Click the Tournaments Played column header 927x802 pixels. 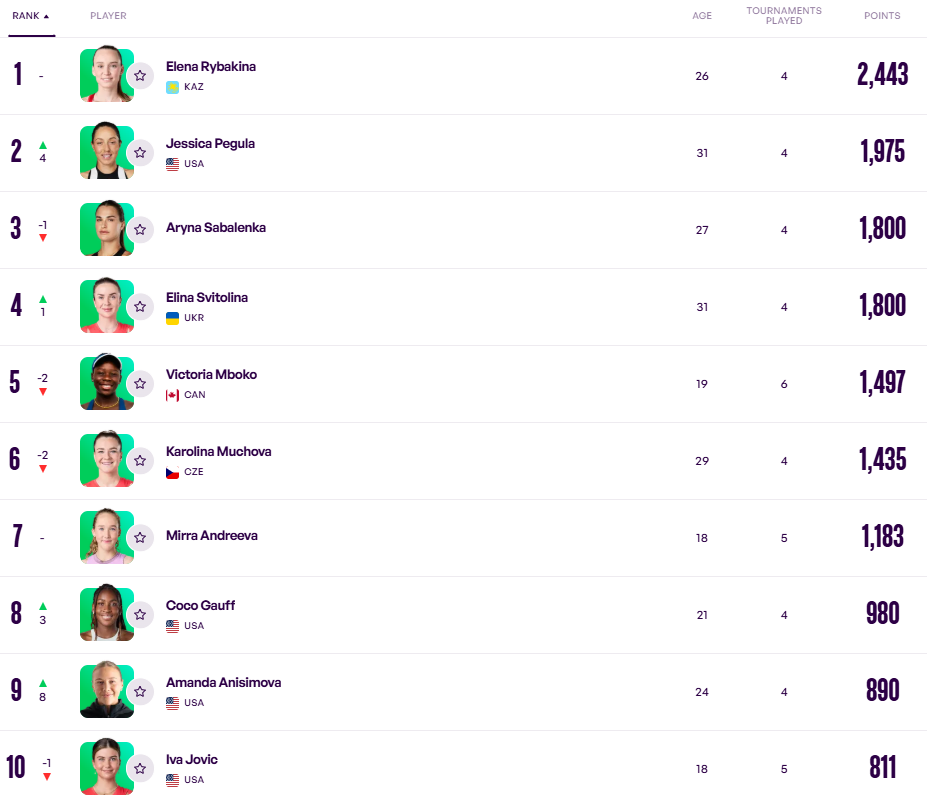click(x=784, y=16)
